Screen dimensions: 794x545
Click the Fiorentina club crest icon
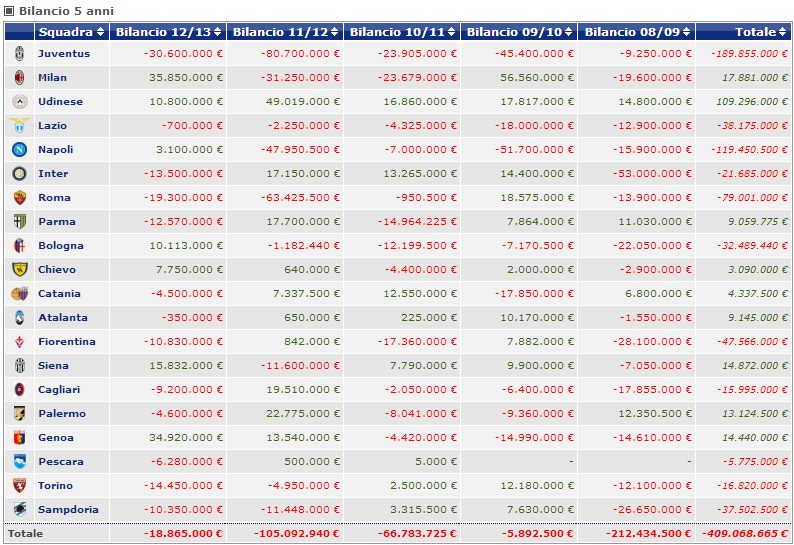[x=19, y=342]
